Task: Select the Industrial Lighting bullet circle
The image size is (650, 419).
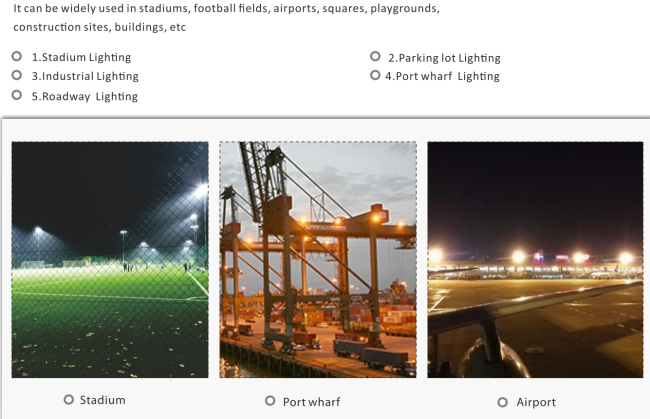Action: coord(17,75)
